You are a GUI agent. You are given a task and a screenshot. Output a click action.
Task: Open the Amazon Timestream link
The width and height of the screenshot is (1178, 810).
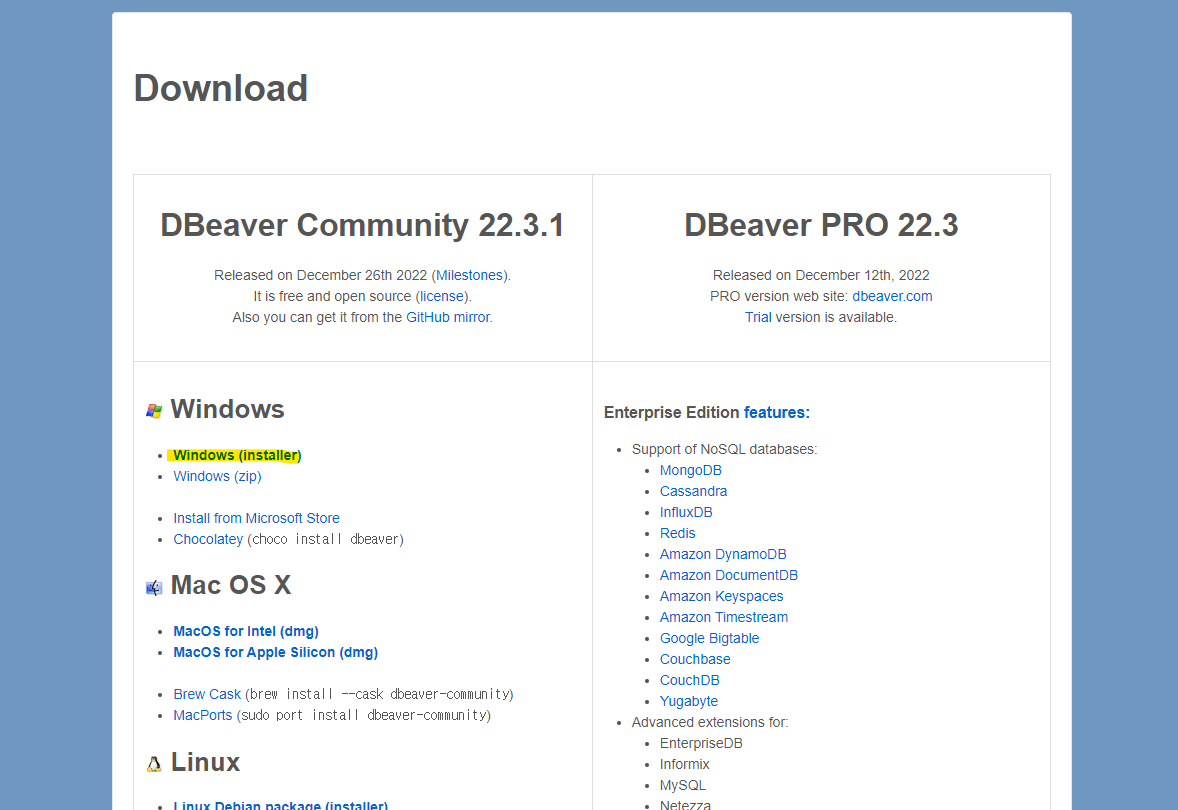coord(723,618)
